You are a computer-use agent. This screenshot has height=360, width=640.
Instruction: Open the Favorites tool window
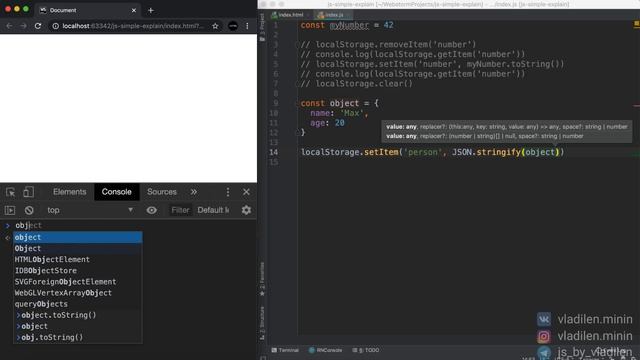(x=262, y=279)
